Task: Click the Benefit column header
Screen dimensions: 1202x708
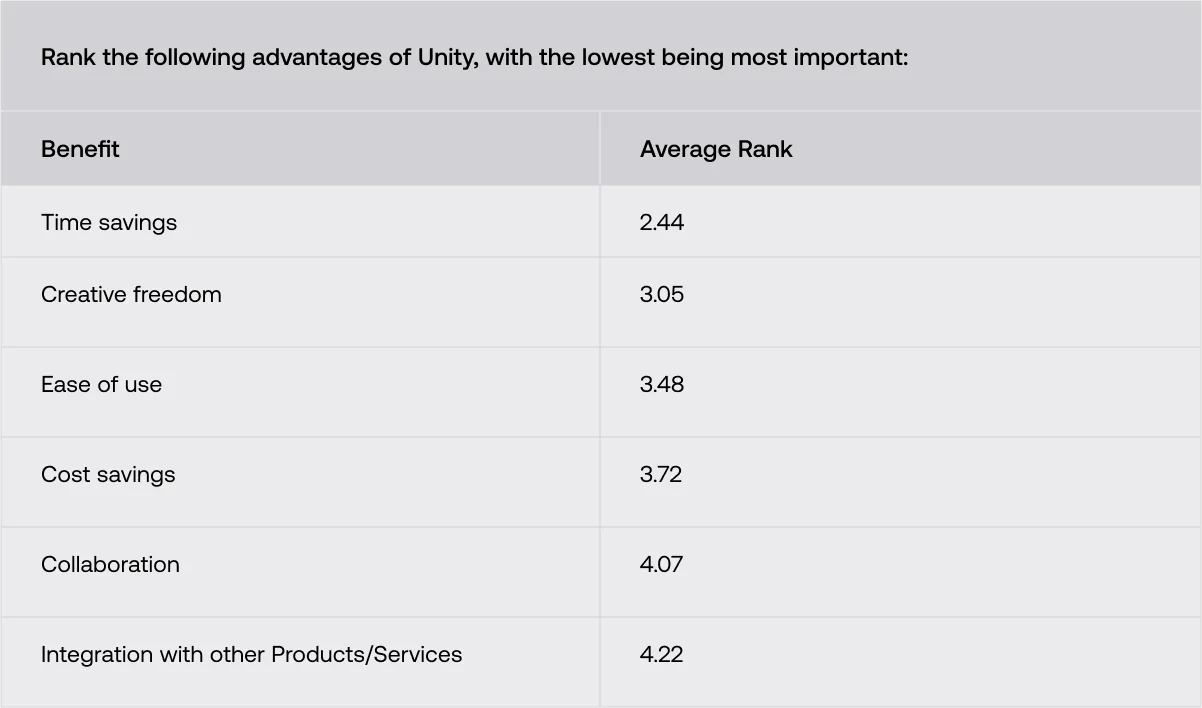Action: click(x=80, y=149)
